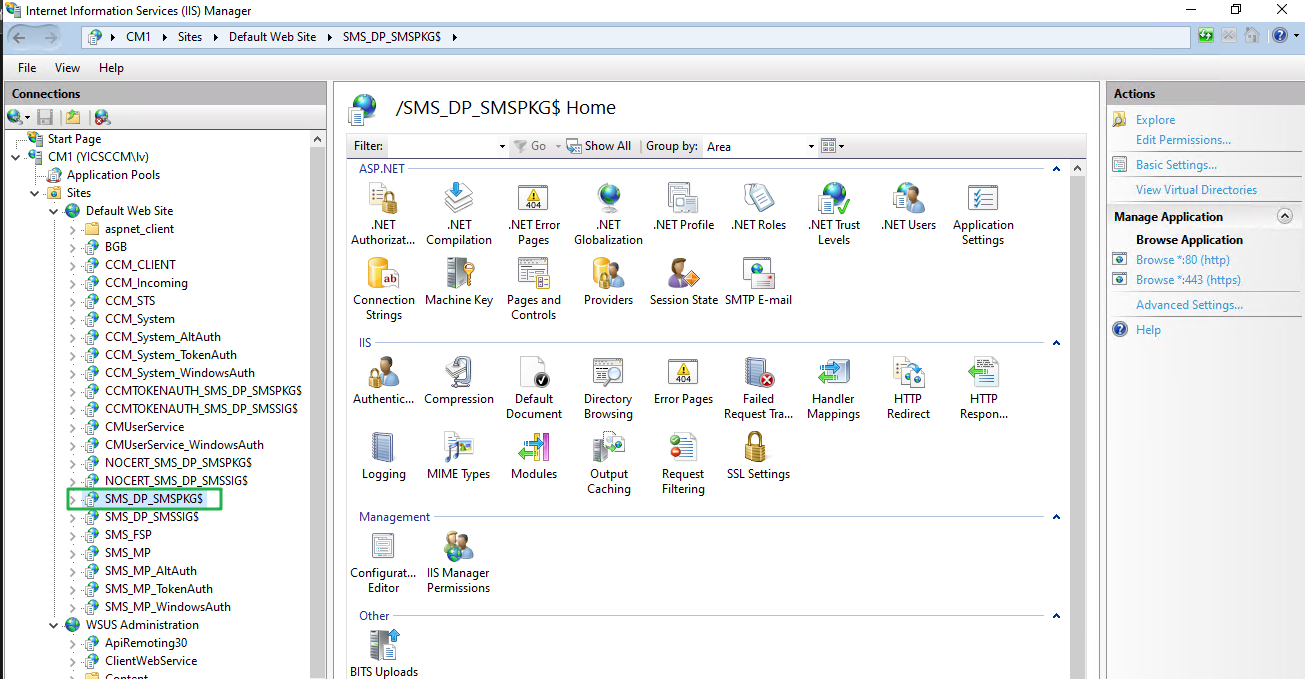
Task: Expand the SMS_MP application node
Action: tap(72, 553)
